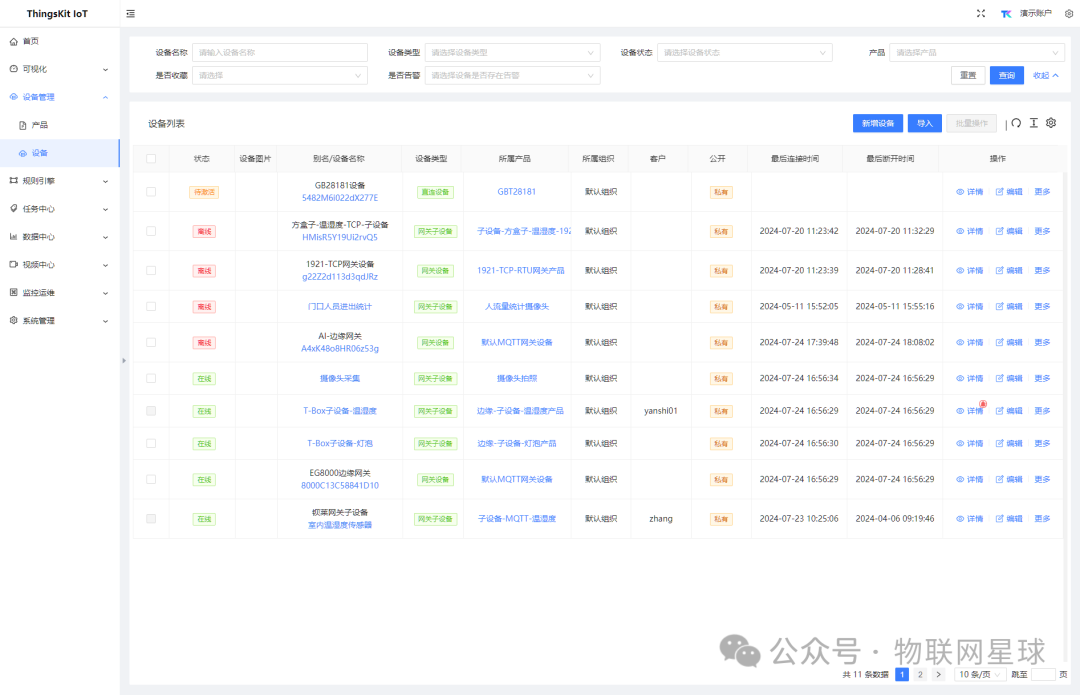Go to 产品 in the sidebar submenu
Image resolution: width=1080 pixels, height=695 pixels.
click(40, 125)
